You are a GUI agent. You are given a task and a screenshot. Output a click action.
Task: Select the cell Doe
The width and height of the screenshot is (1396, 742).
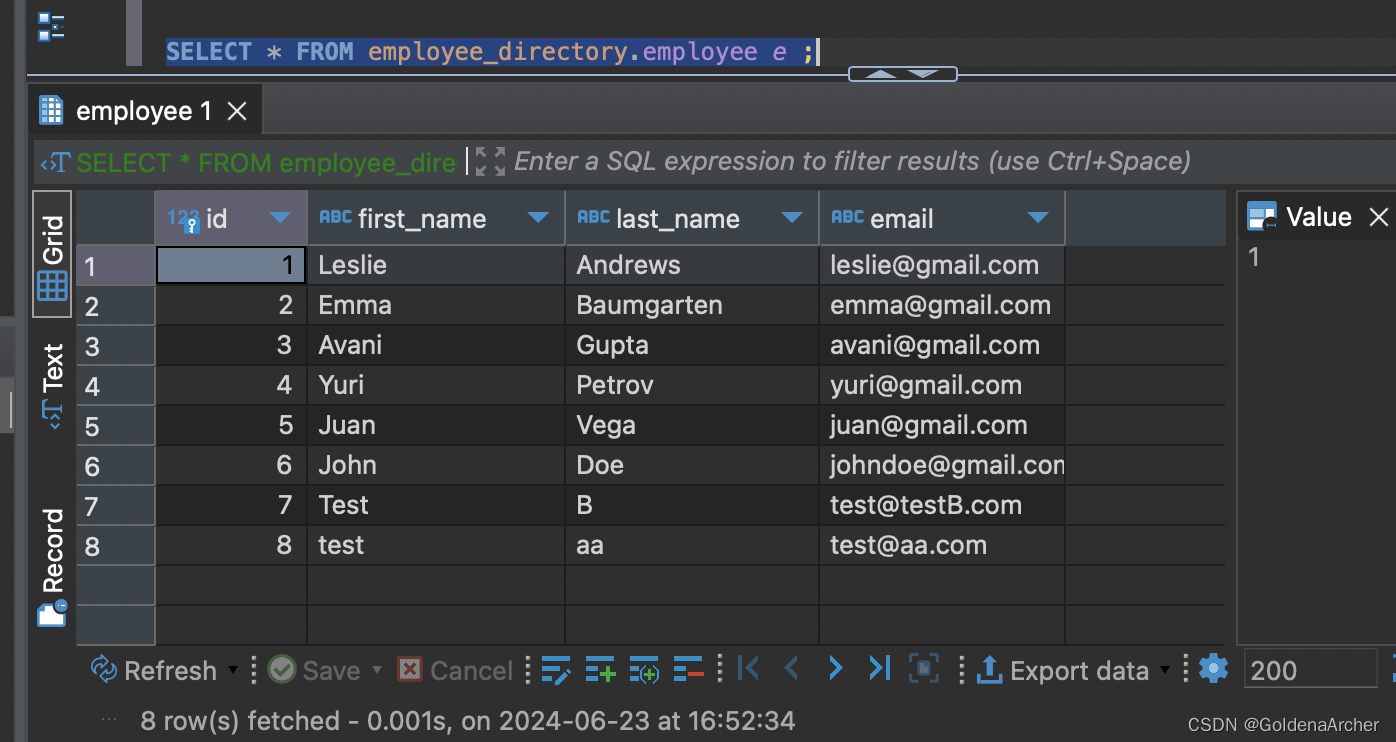(x=692, y=465)
